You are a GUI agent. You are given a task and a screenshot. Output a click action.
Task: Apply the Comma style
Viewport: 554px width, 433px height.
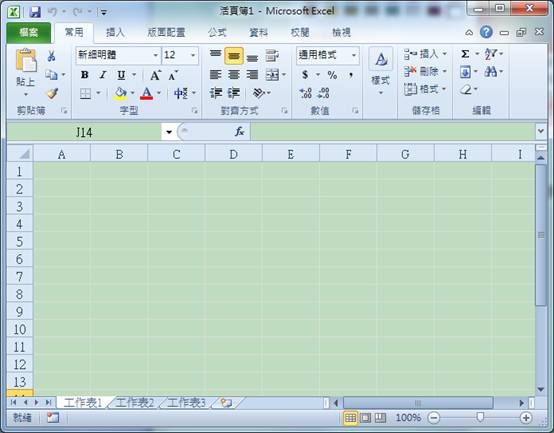coord(351,75)
